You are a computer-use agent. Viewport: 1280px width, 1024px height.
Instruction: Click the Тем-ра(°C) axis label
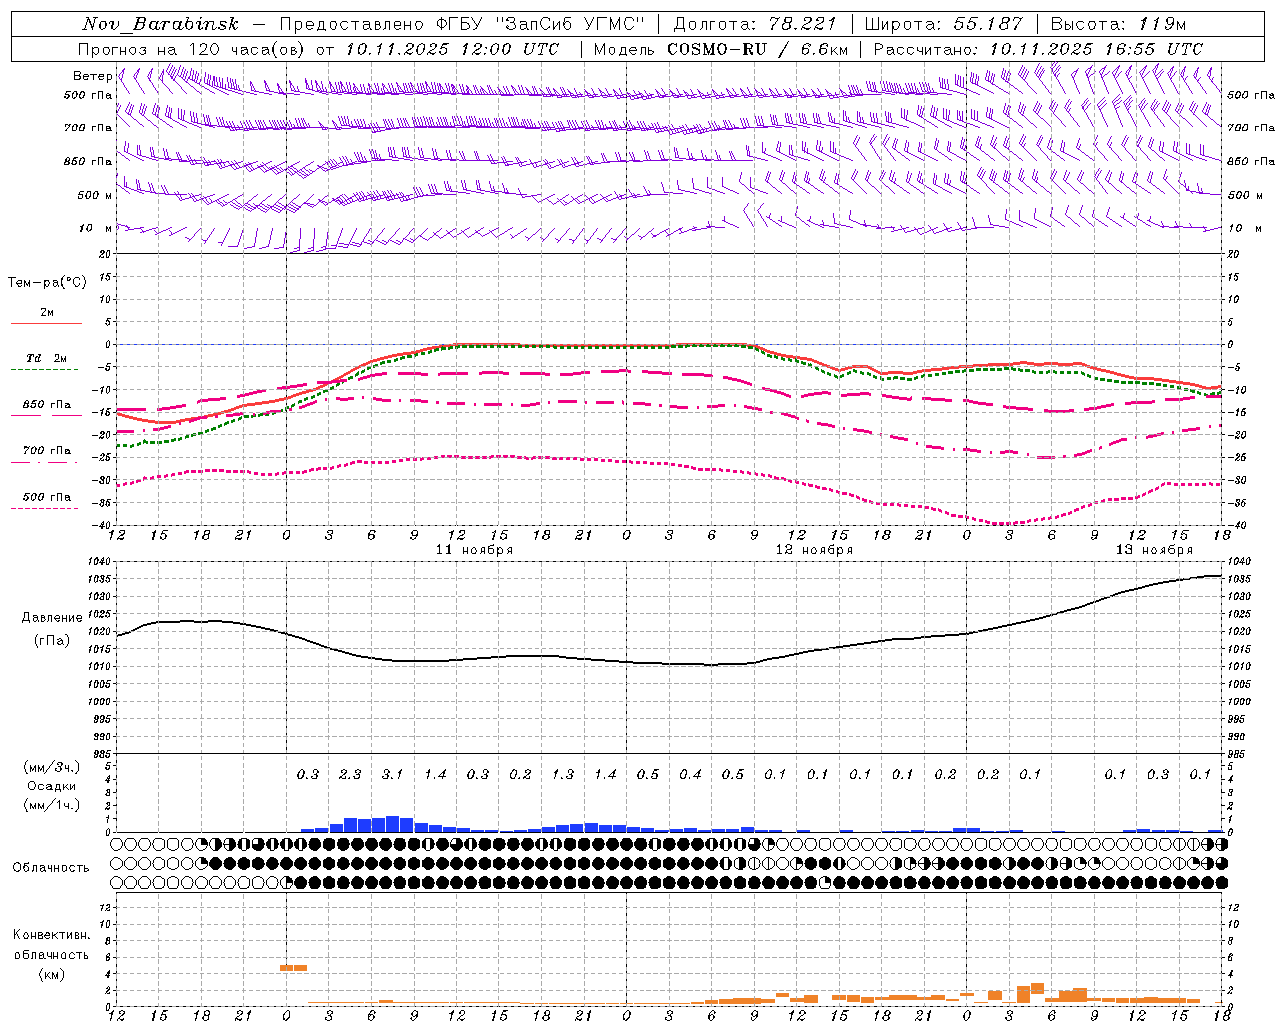pos(47,283)
